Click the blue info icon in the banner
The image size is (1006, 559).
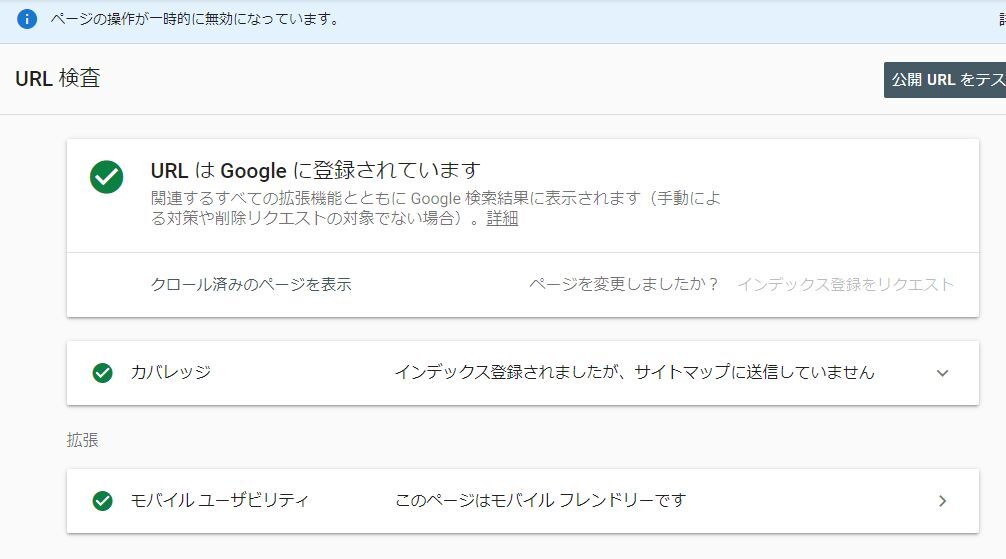tap(27, 19)
